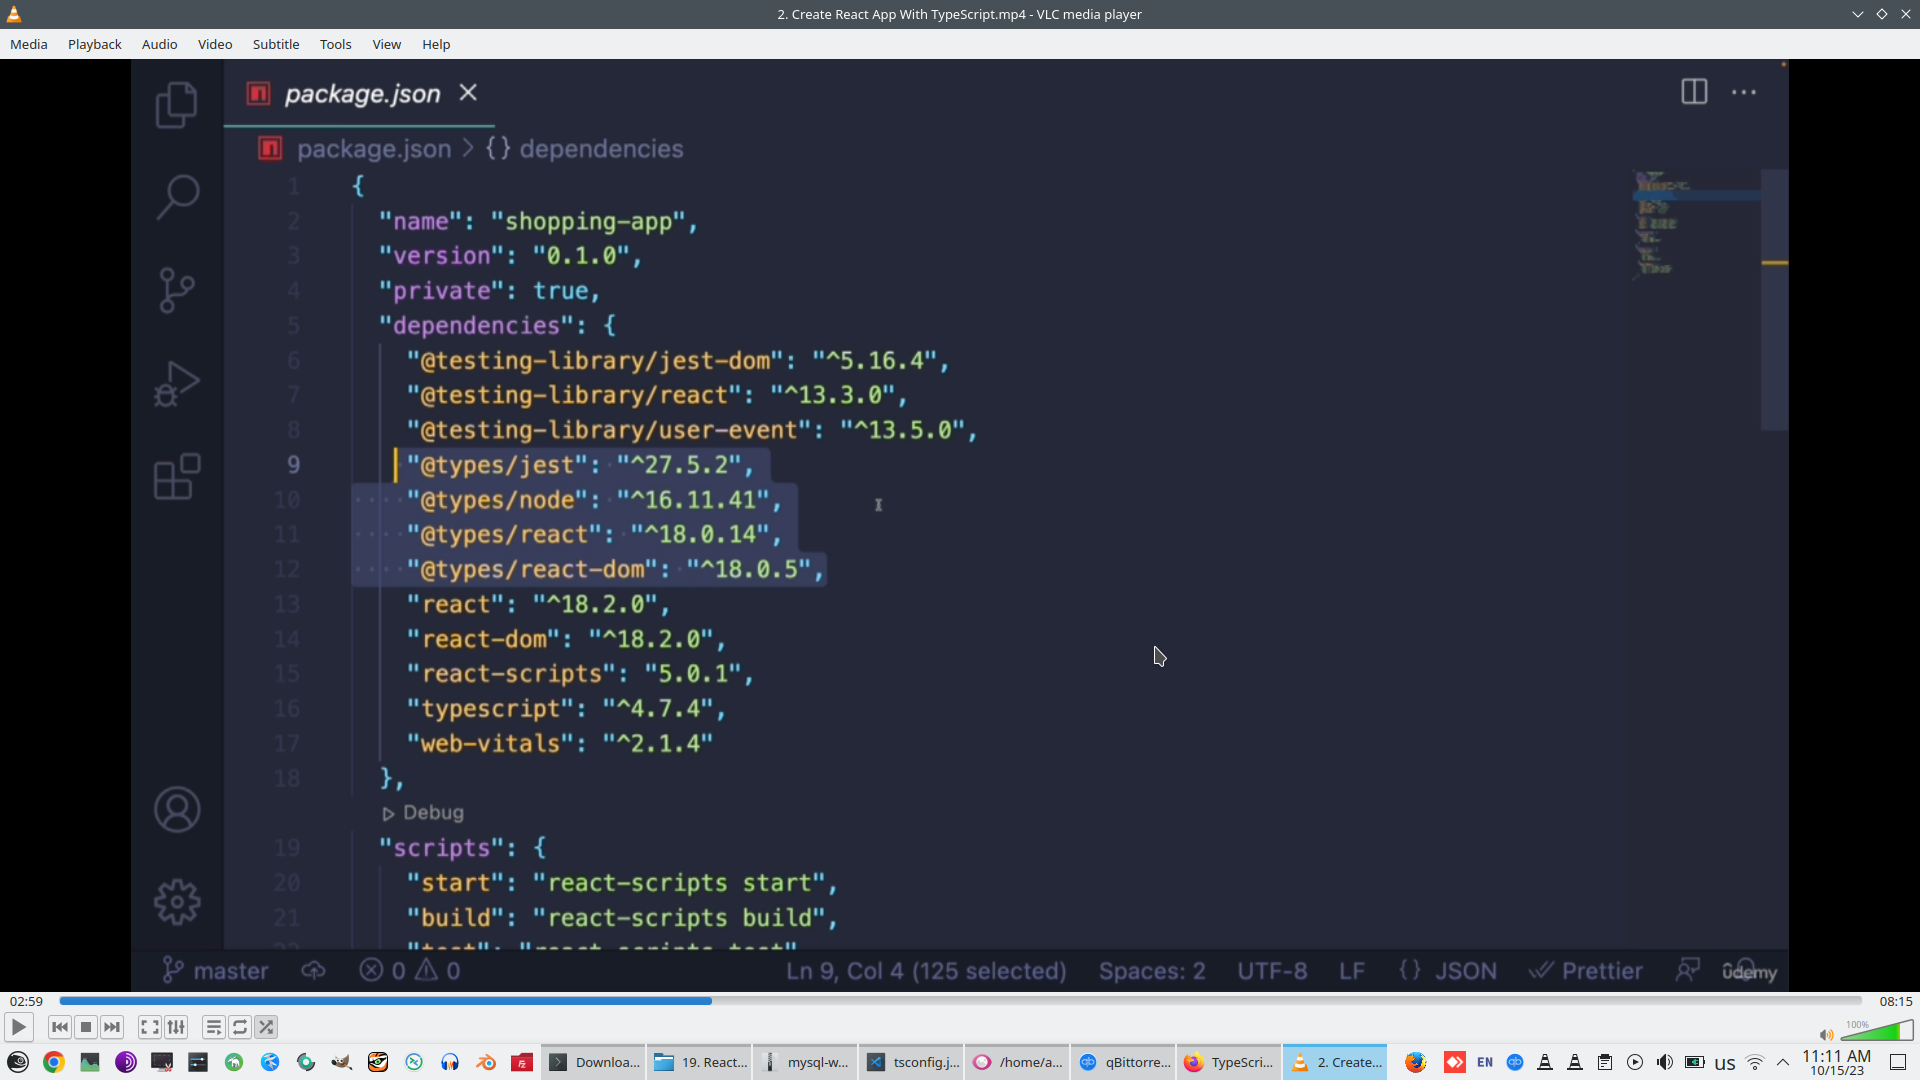The image size is (1920, 1080).
Task: Open Firefox from system tray
Action: (x=1414, y=1062)
